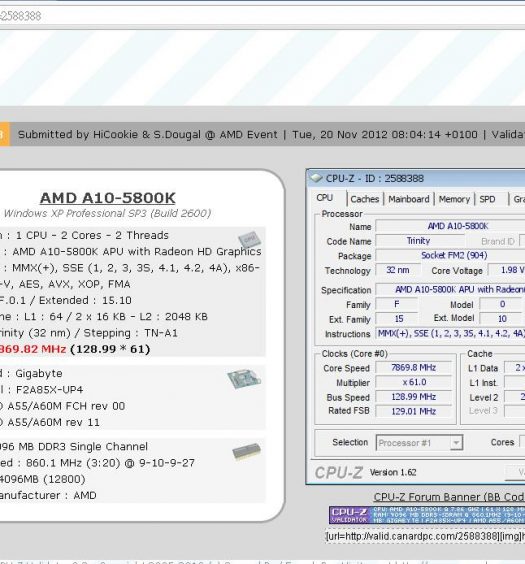The width and height of the screenshot is (525, 564).
Task: Click the 1 CPU - 2 Cores - 2 Threads line
Action: pyautogui.click(x=92, y=235)
